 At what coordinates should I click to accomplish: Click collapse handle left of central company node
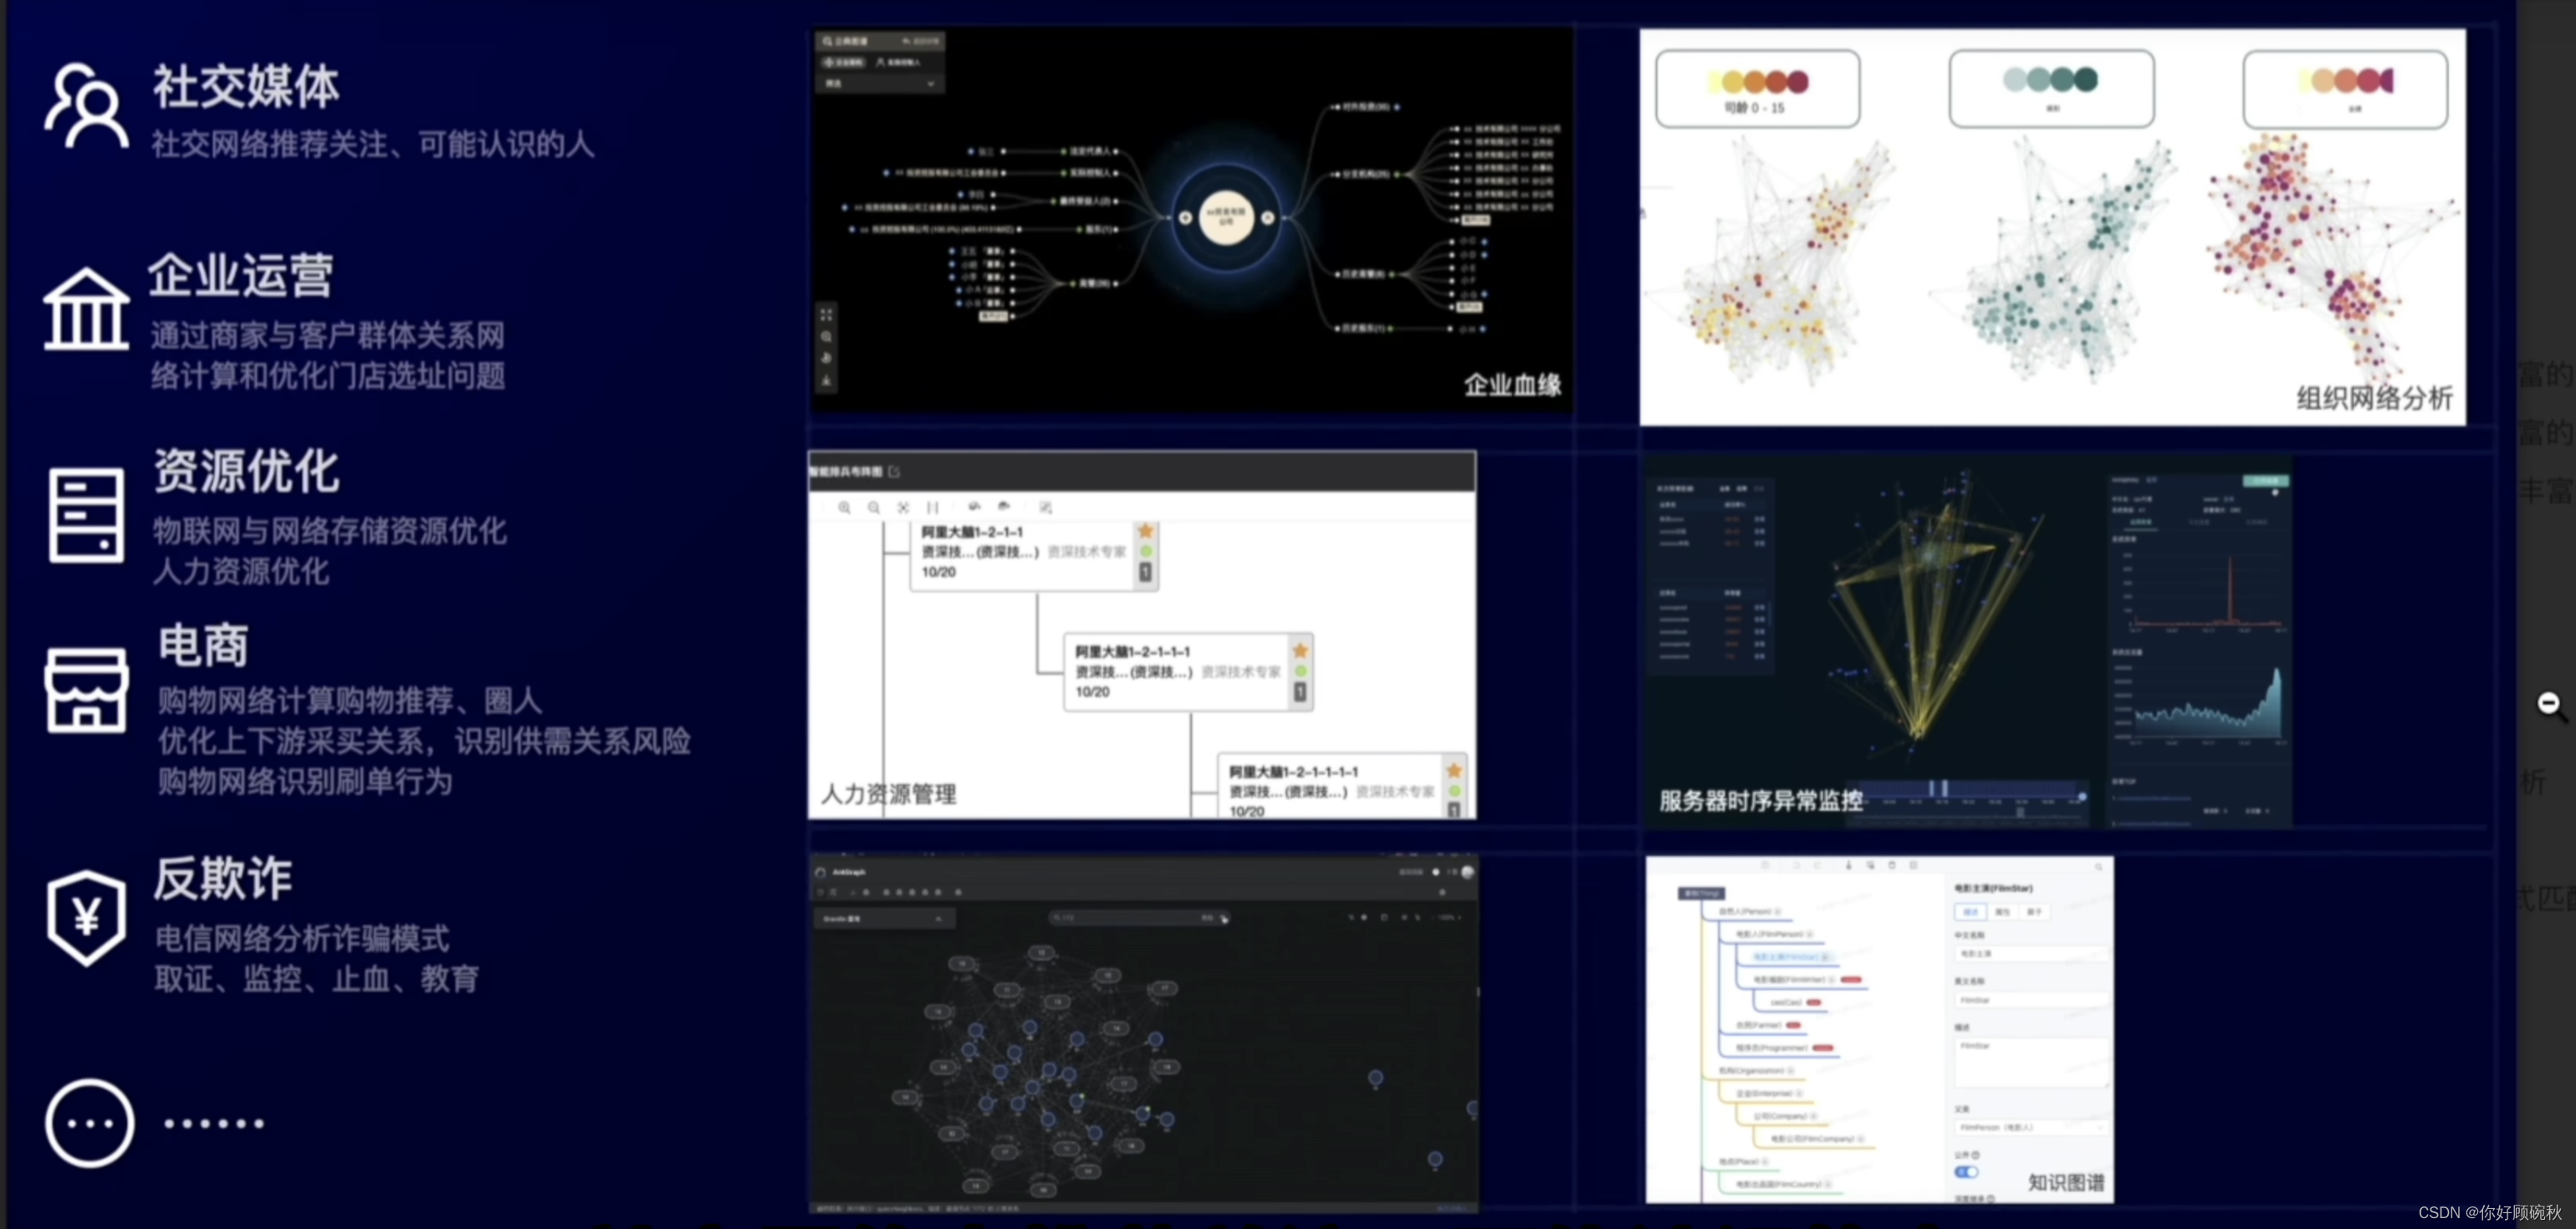click(x=1185, y=217)
